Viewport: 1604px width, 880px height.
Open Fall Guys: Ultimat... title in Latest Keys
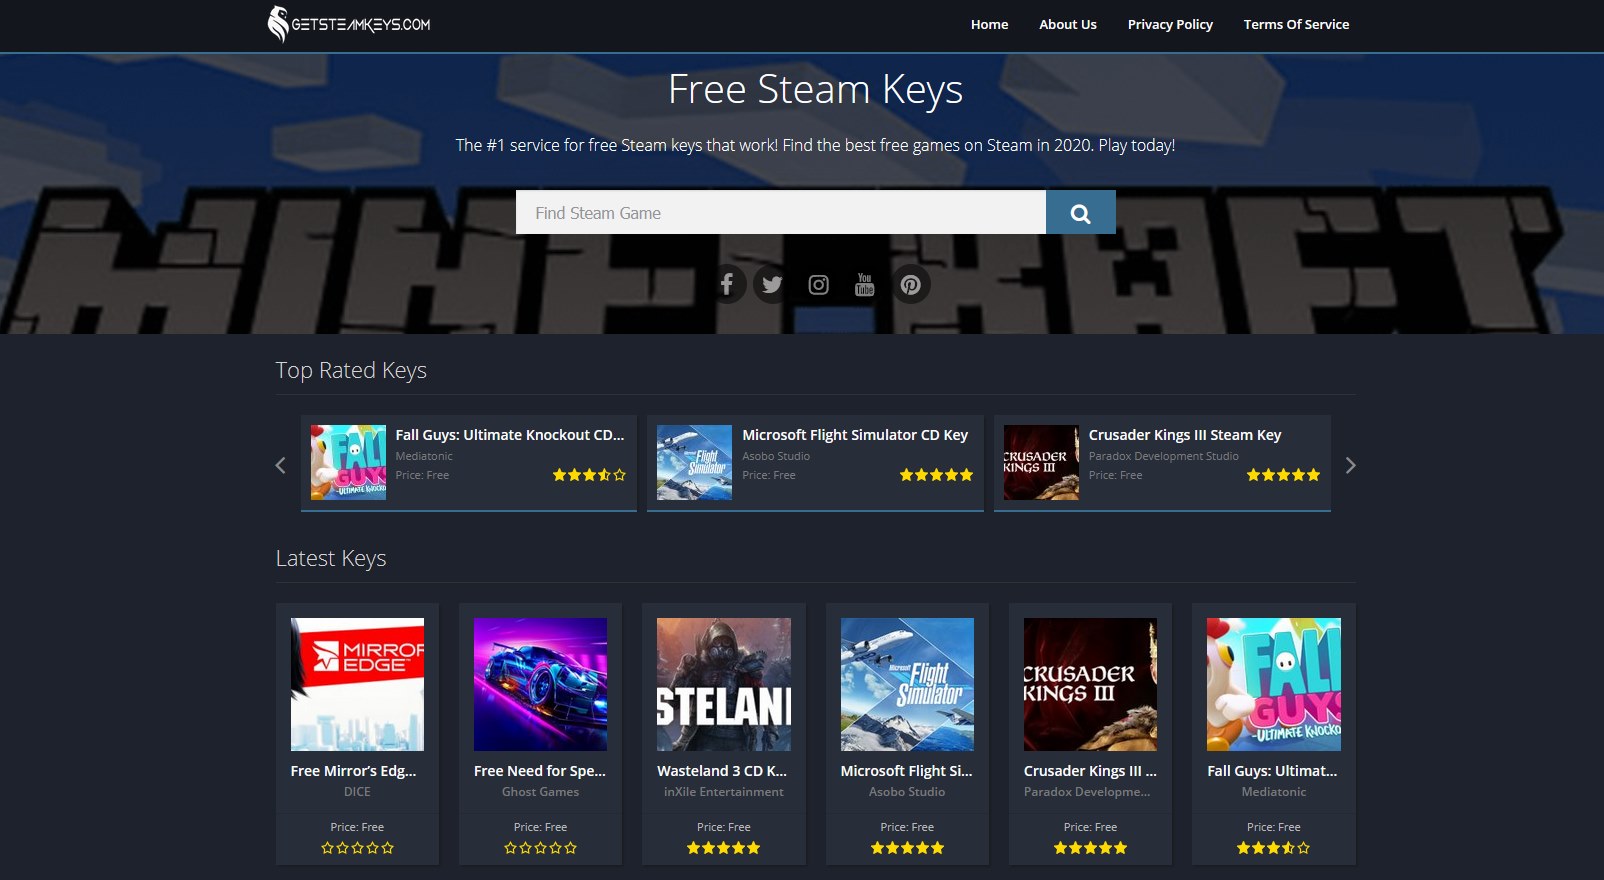pos(1272,771)
